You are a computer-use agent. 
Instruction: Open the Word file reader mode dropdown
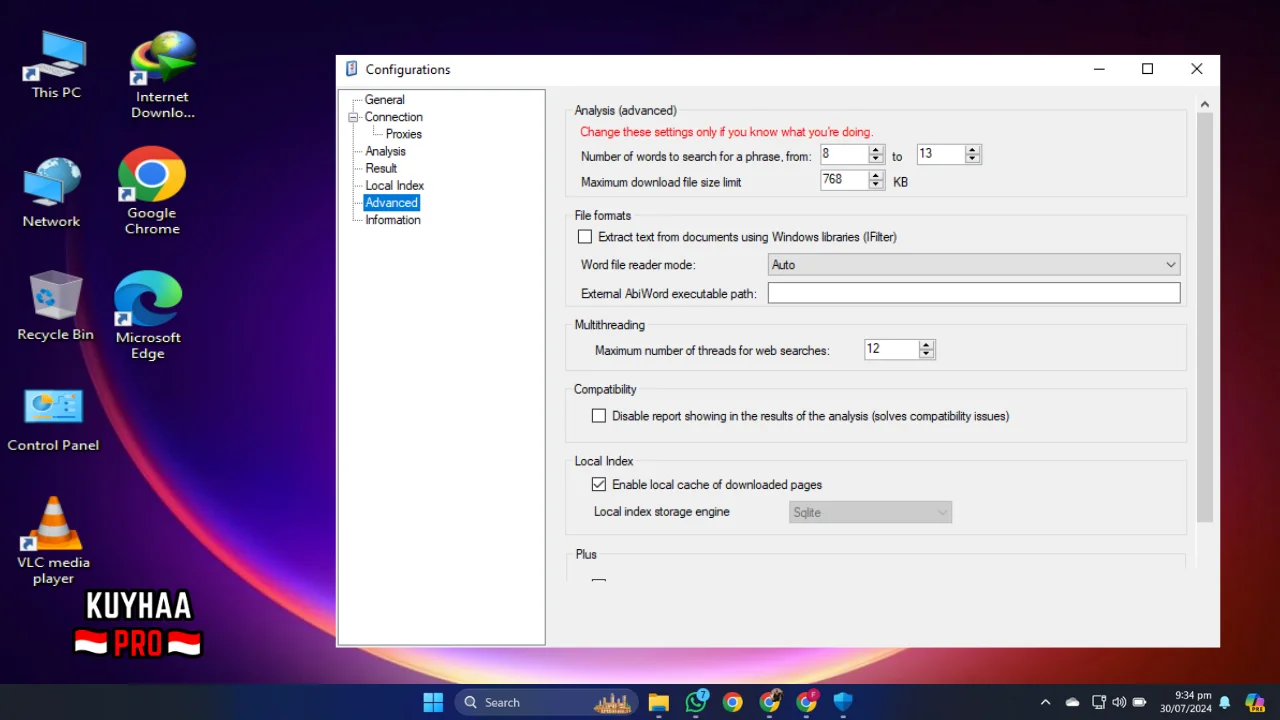point(974,265)
